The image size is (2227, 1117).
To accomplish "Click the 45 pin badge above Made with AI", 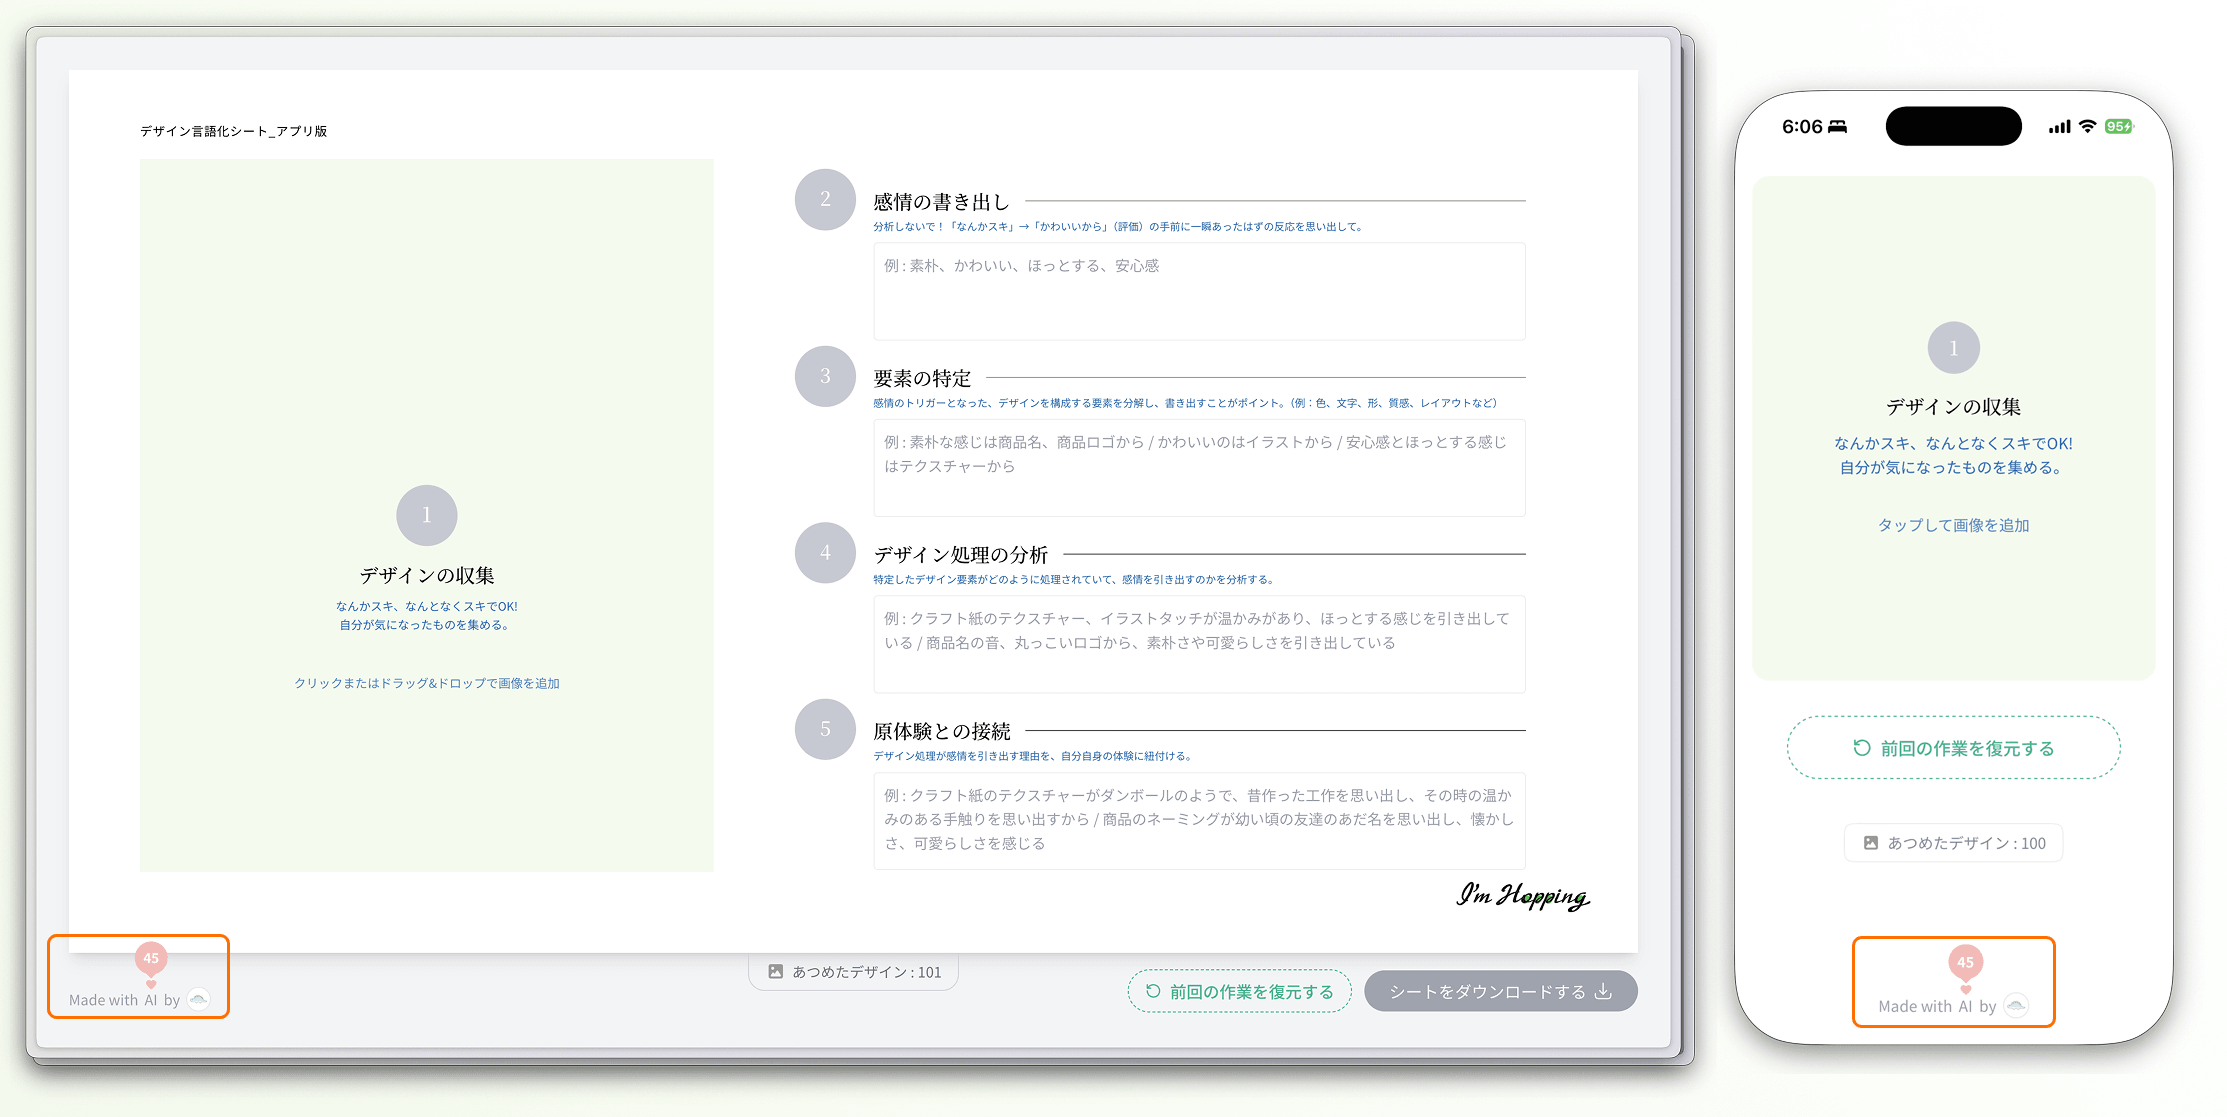I will click(x=151, y=959).
